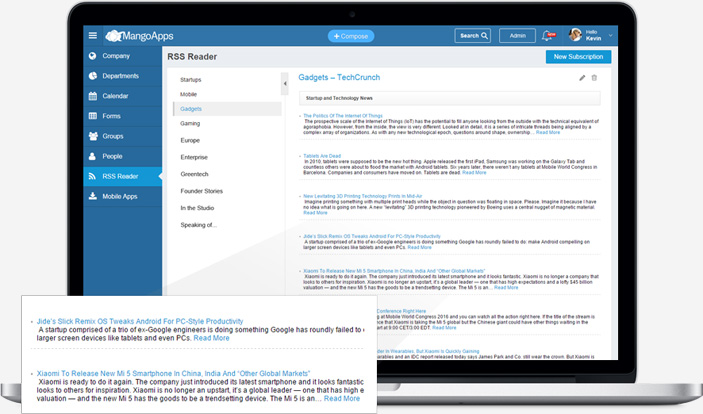Image resolution: width=703 pixels, height=414 pixels.
Task: Select the Greentech feed
Action: (194, 174)
